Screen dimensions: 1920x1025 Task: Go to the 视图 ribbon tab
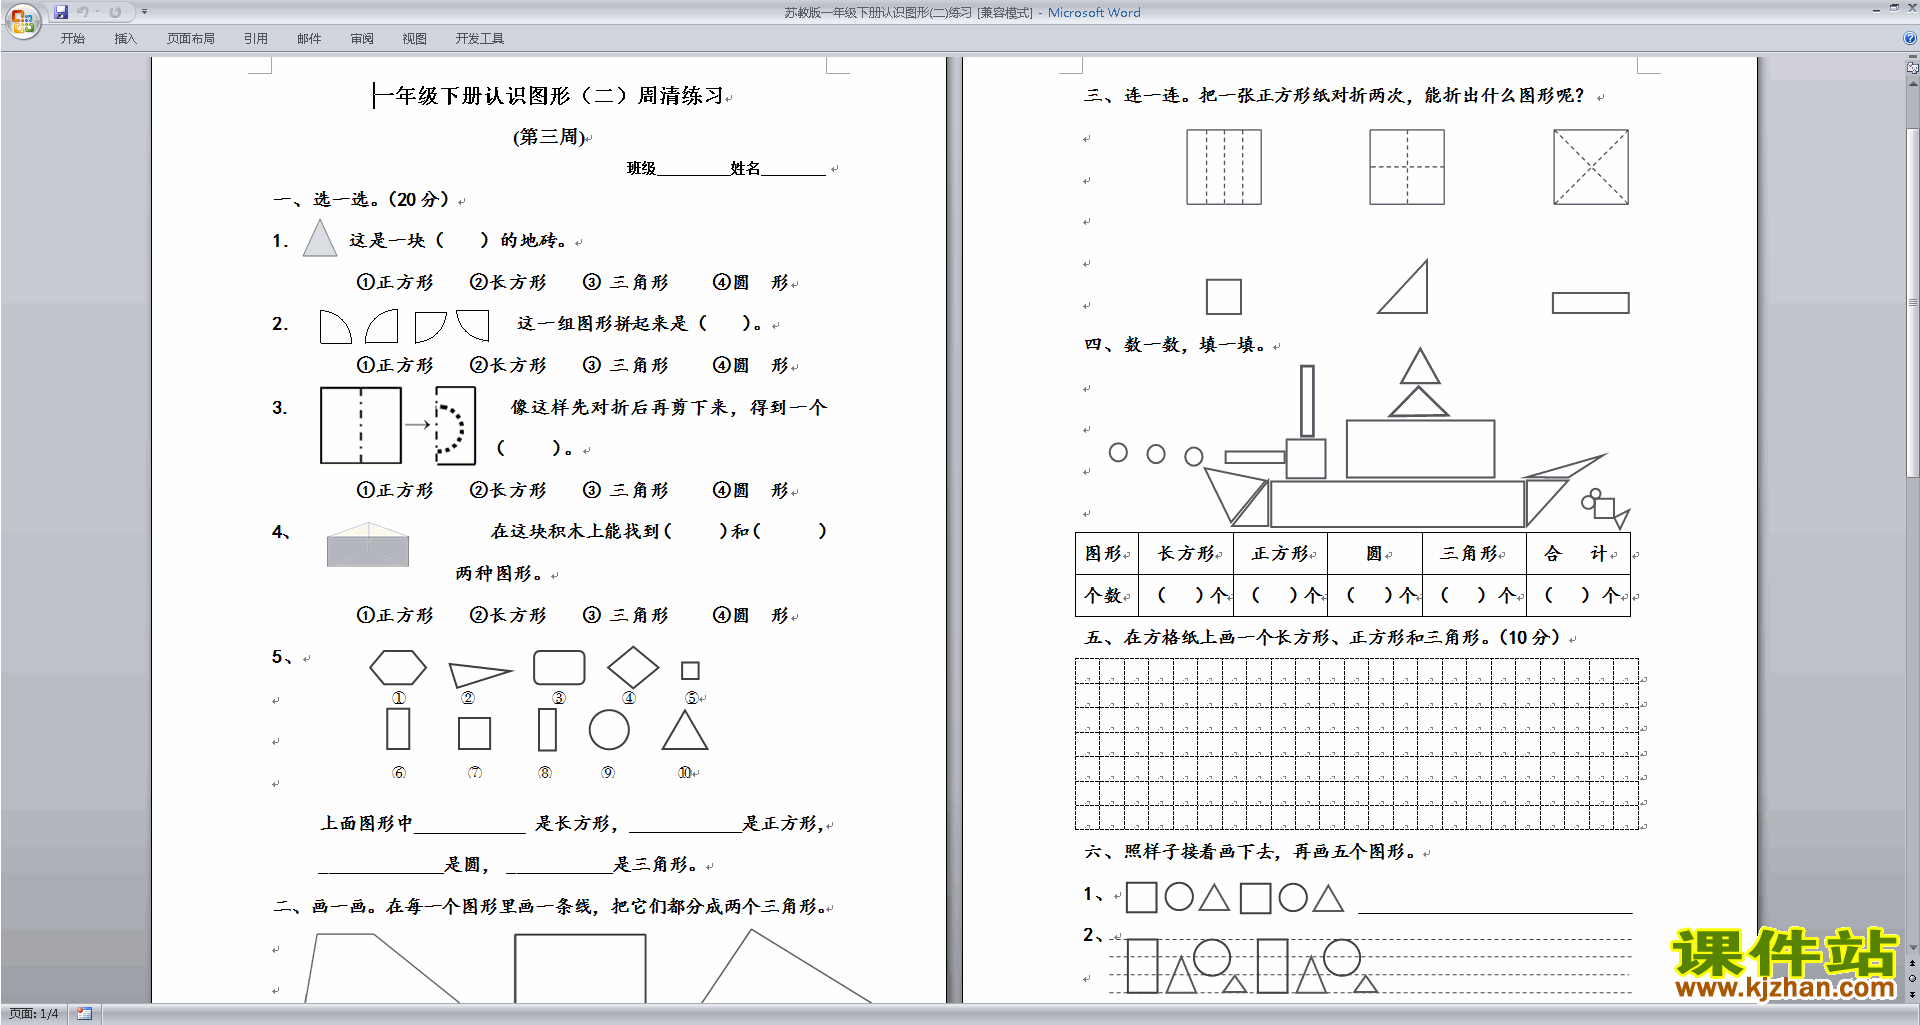point(415,38)
